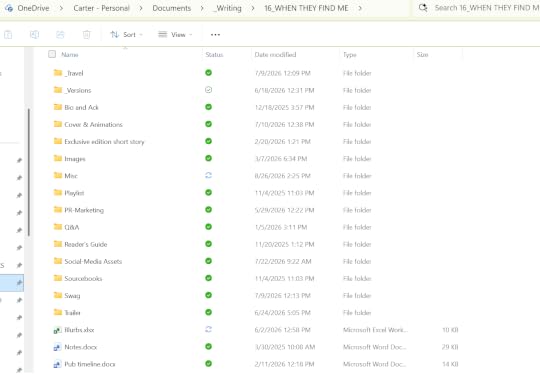The width and height of the screenshot is (540, 375).
Task: Click the syncing status icon for Misc
Action: tap(208, 175)
